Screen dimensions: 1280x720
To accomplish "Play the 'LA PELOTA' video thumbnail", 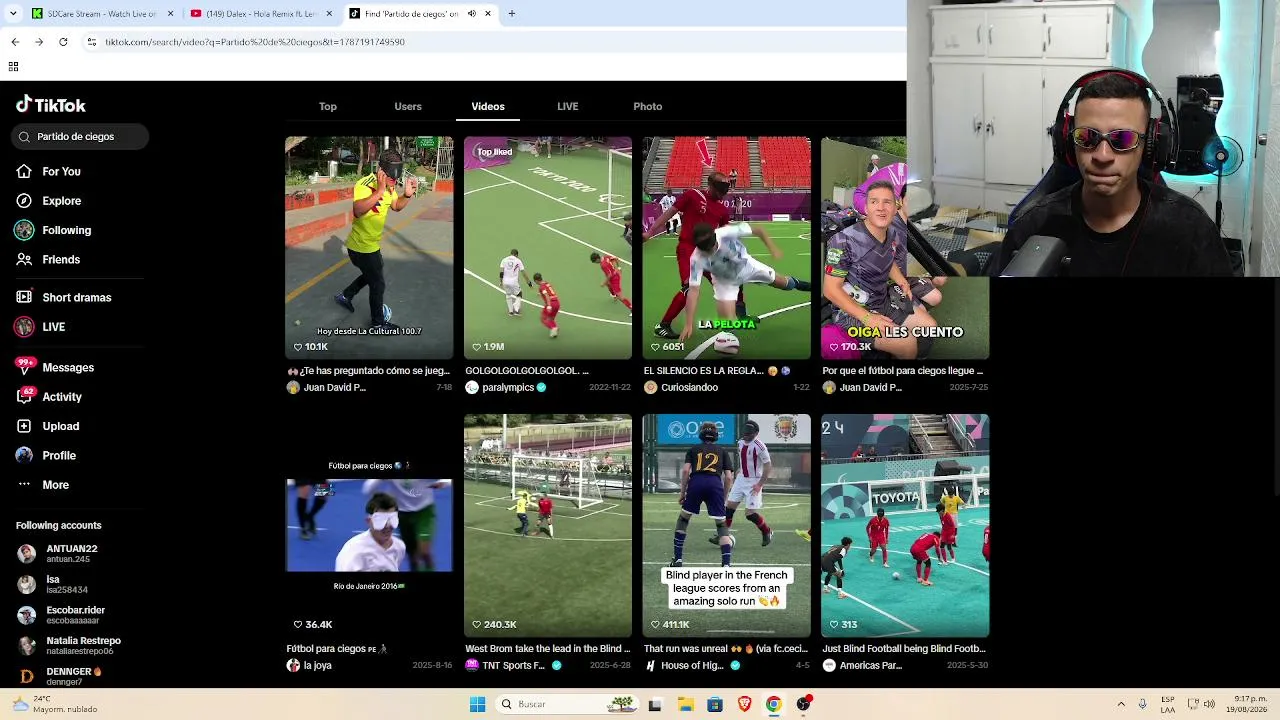I will click(727, 248).
